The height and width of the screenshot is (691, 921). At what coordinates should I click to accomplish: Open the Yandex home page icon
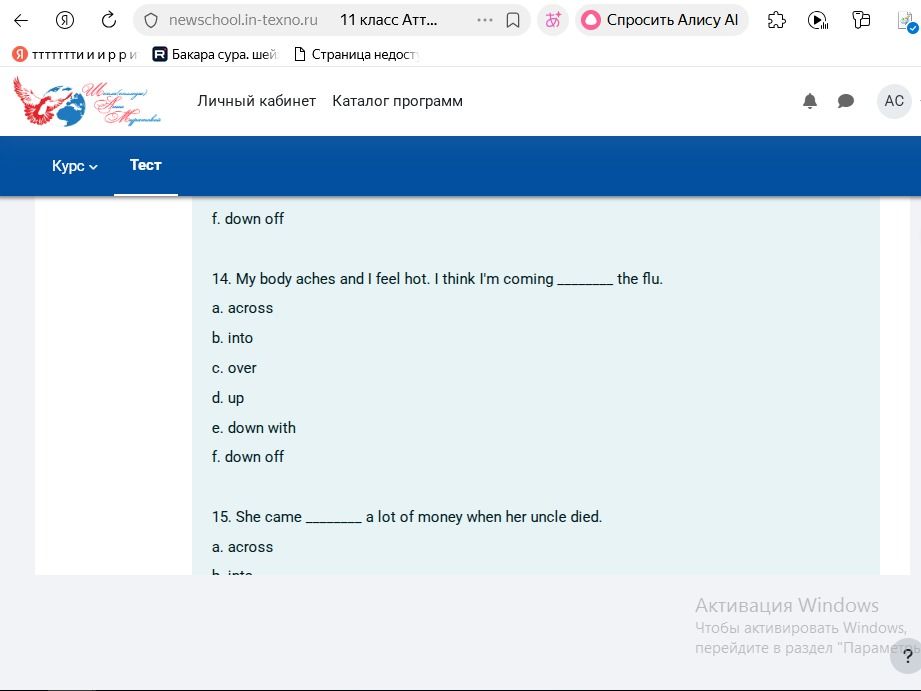65,21
